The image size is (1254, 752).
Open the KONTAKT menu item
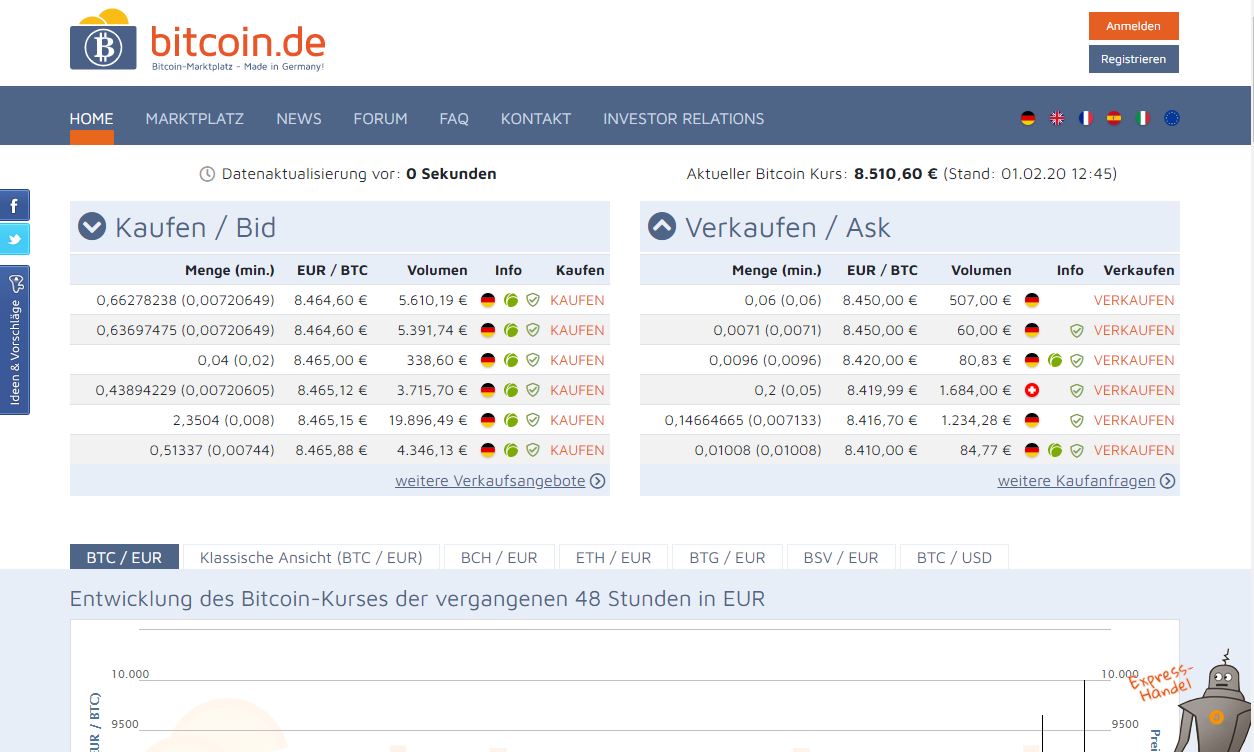[x=536, y=118]
